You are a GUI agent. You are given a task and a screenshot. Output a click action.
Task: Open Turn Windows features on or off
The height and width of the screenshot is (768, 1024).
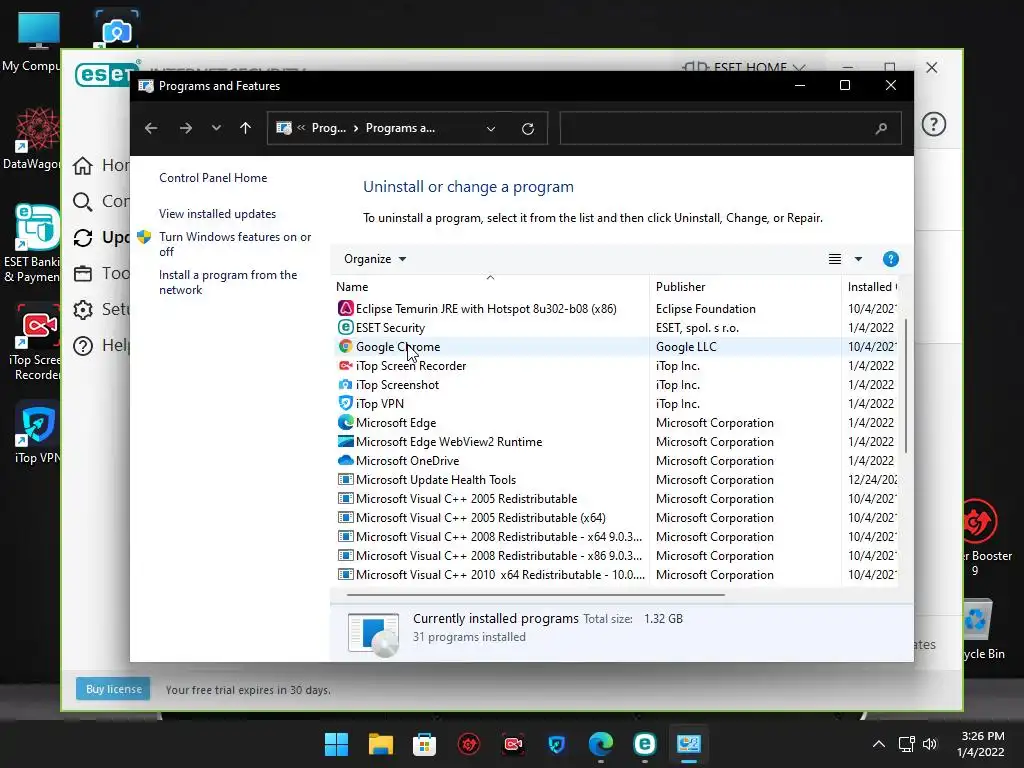[x=234, y=244]
